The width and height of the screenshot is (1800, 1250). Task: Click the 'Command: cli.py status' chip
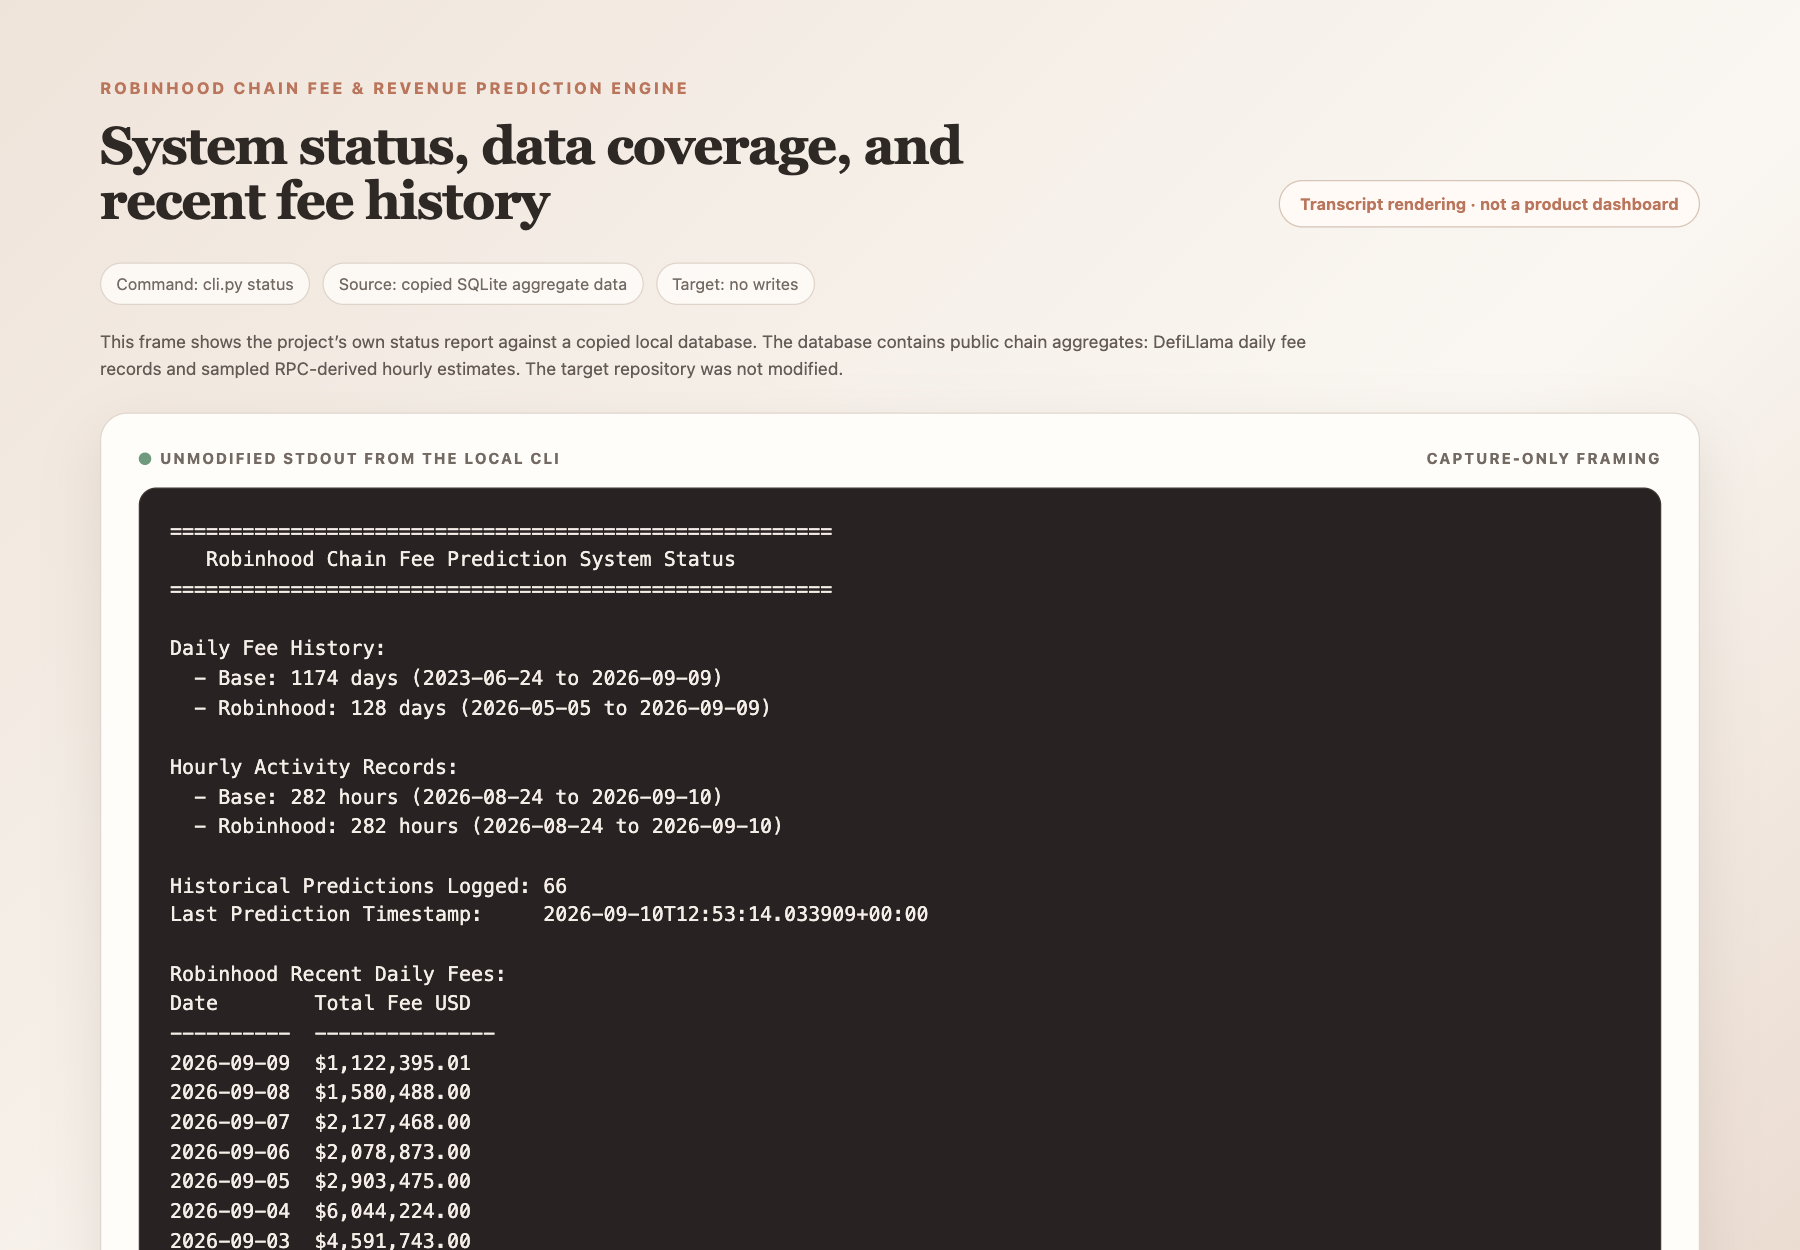pyautogui.click(x=205, y=284)
